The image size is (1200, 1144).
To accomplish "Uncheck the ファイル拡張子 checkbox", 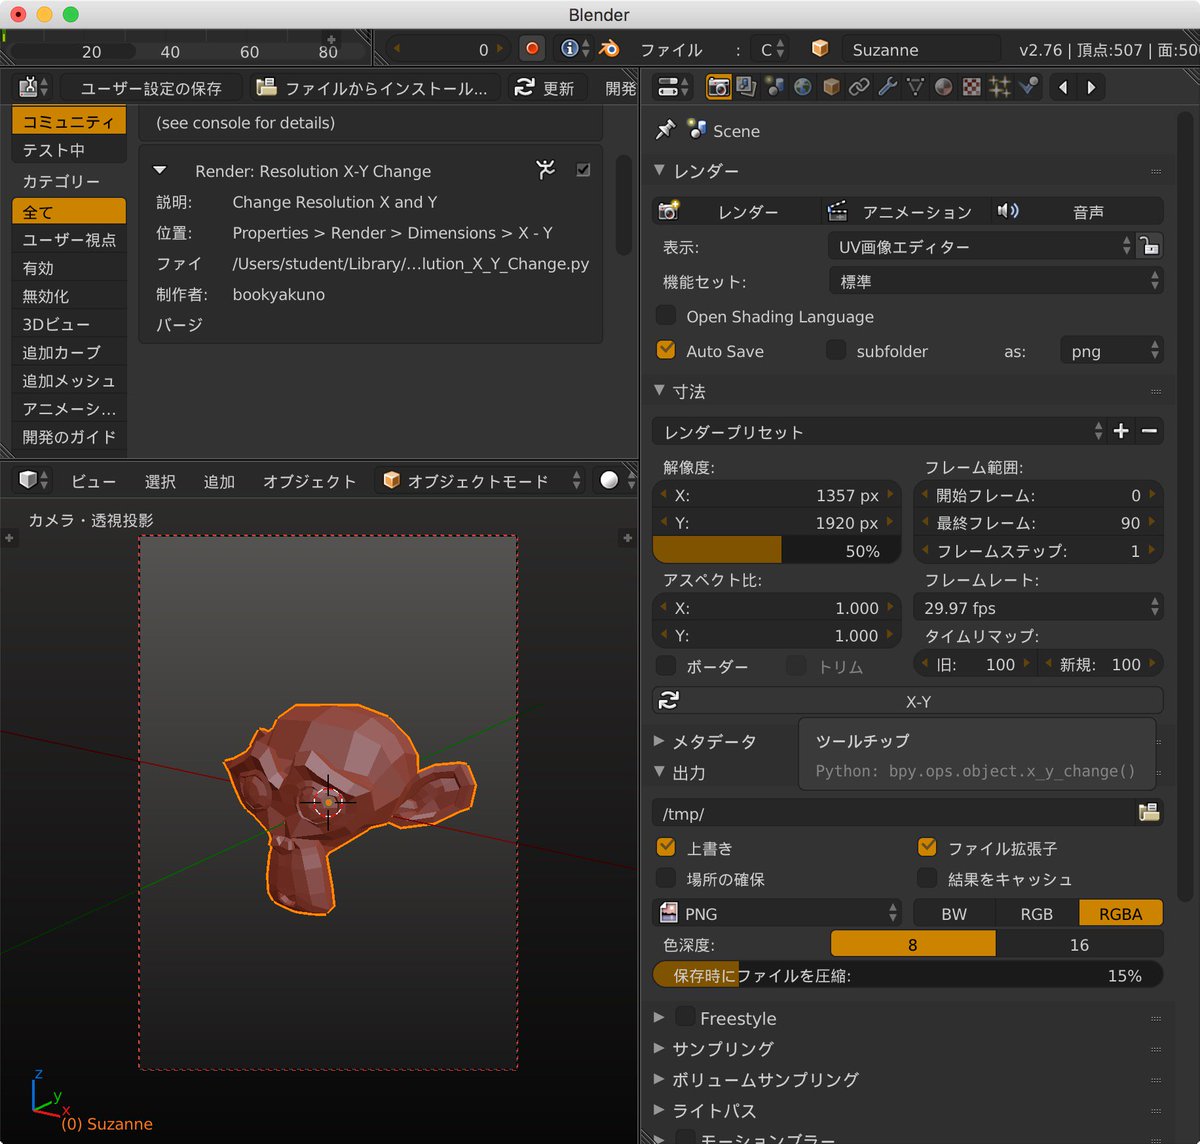I will [x=927, y=847].
